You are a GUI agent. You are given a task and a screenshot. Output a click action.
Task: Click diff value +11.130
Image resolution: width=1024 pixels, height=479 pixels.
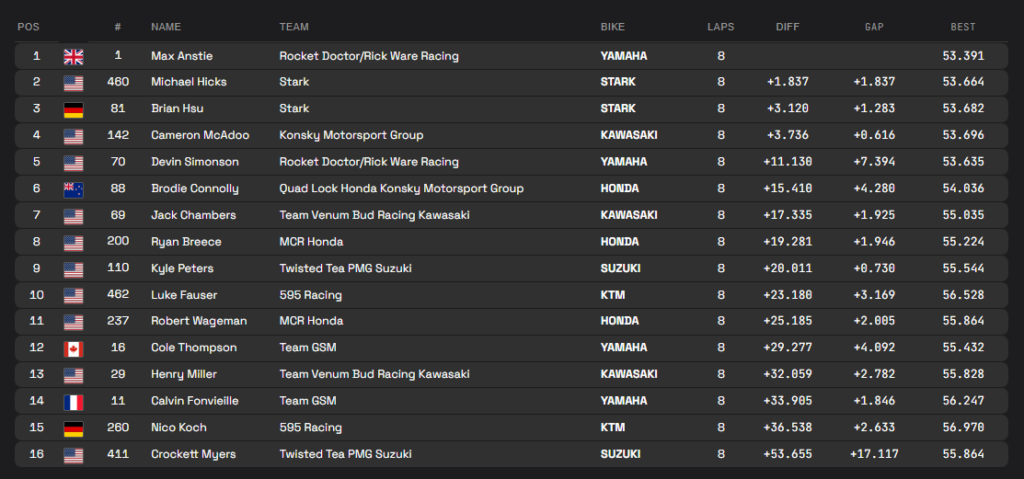(x=788, y=162)
